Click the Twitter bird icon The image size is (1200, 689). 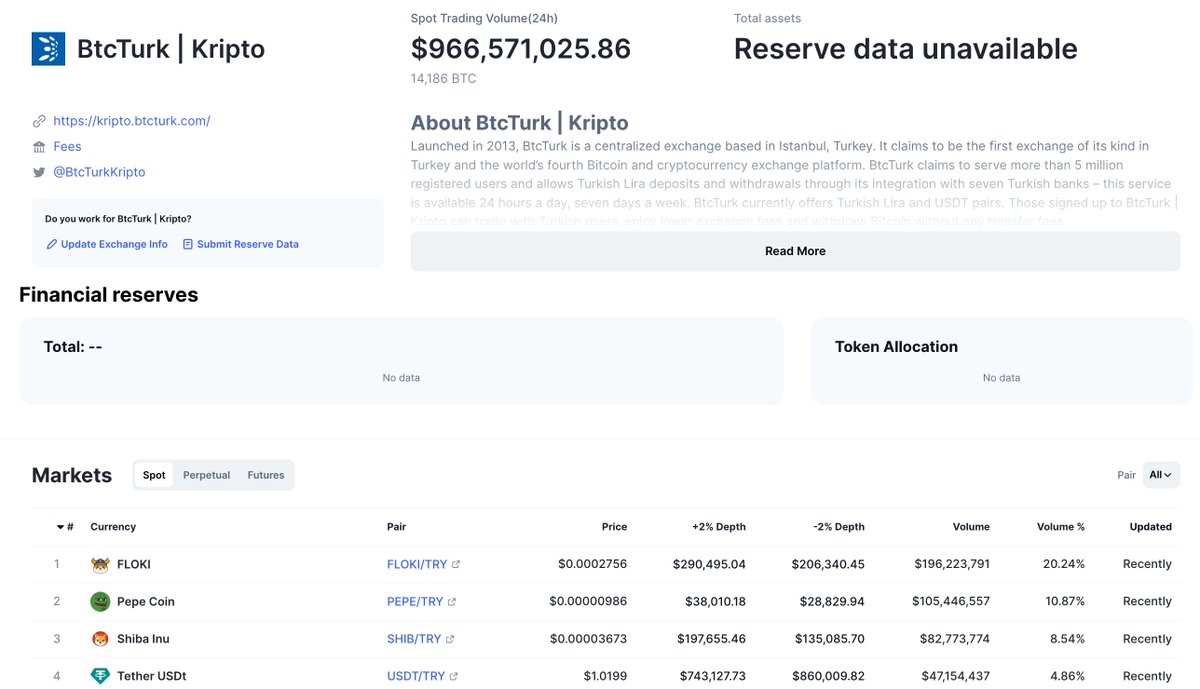pyautogui.click(x=39, y=172)
